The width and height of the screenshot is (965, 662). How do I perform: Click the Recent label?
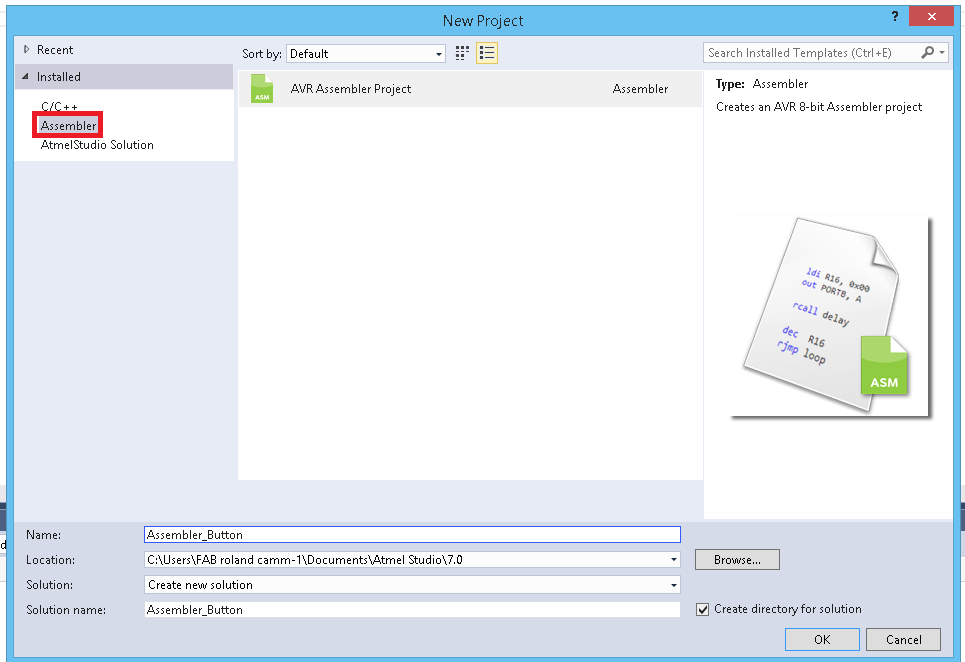click(x=55, y=50)
